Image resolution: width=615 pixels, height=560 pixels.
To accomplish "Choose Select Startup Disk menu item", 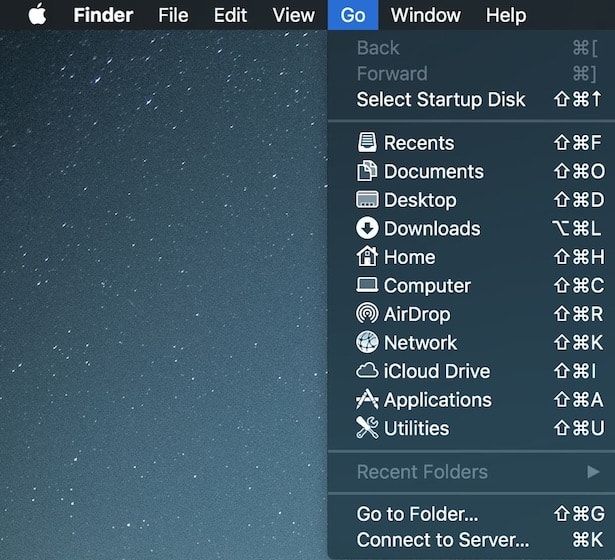I will pos(440,100).
